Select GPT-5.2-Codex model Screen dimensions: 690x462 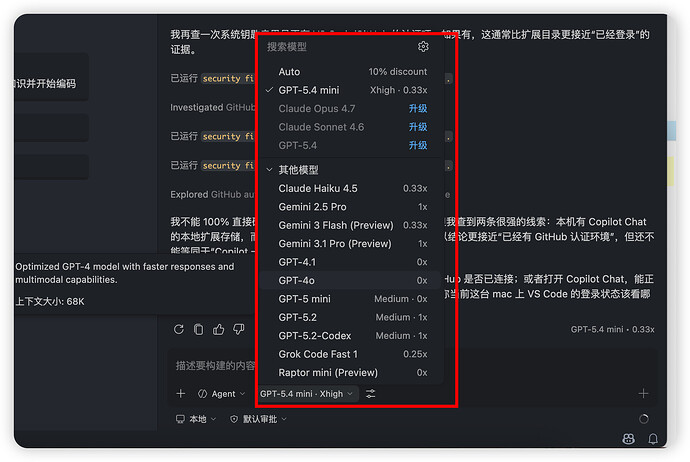click(x=351, y=336)
